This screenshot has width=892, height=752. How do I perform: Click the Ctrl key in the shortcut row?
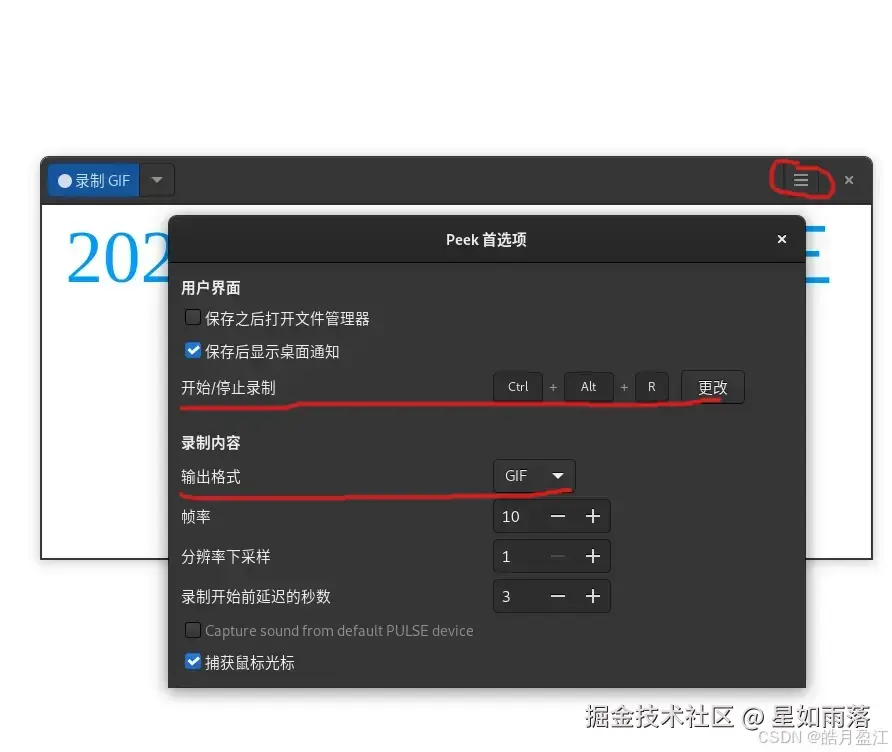[518, 387]
